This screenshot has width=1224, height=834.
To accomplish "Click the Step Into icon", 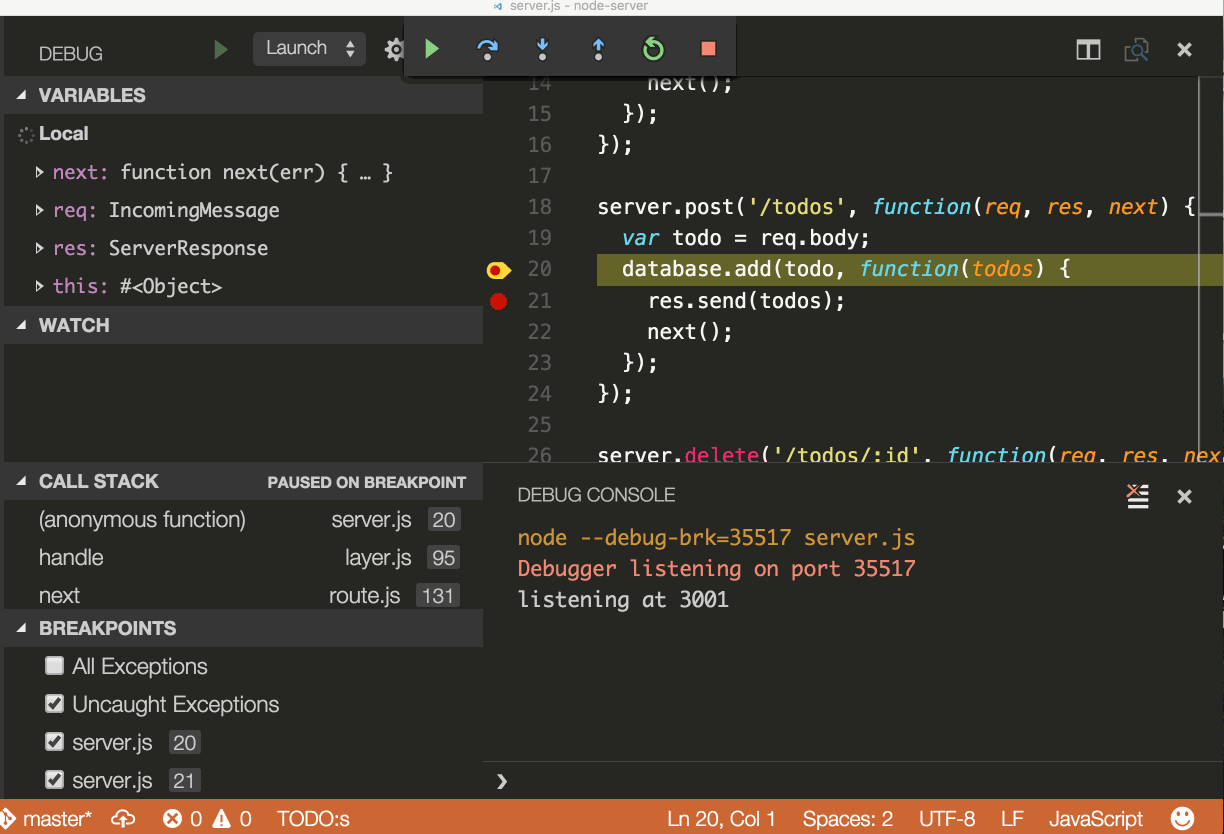I will tap(542, 49).
